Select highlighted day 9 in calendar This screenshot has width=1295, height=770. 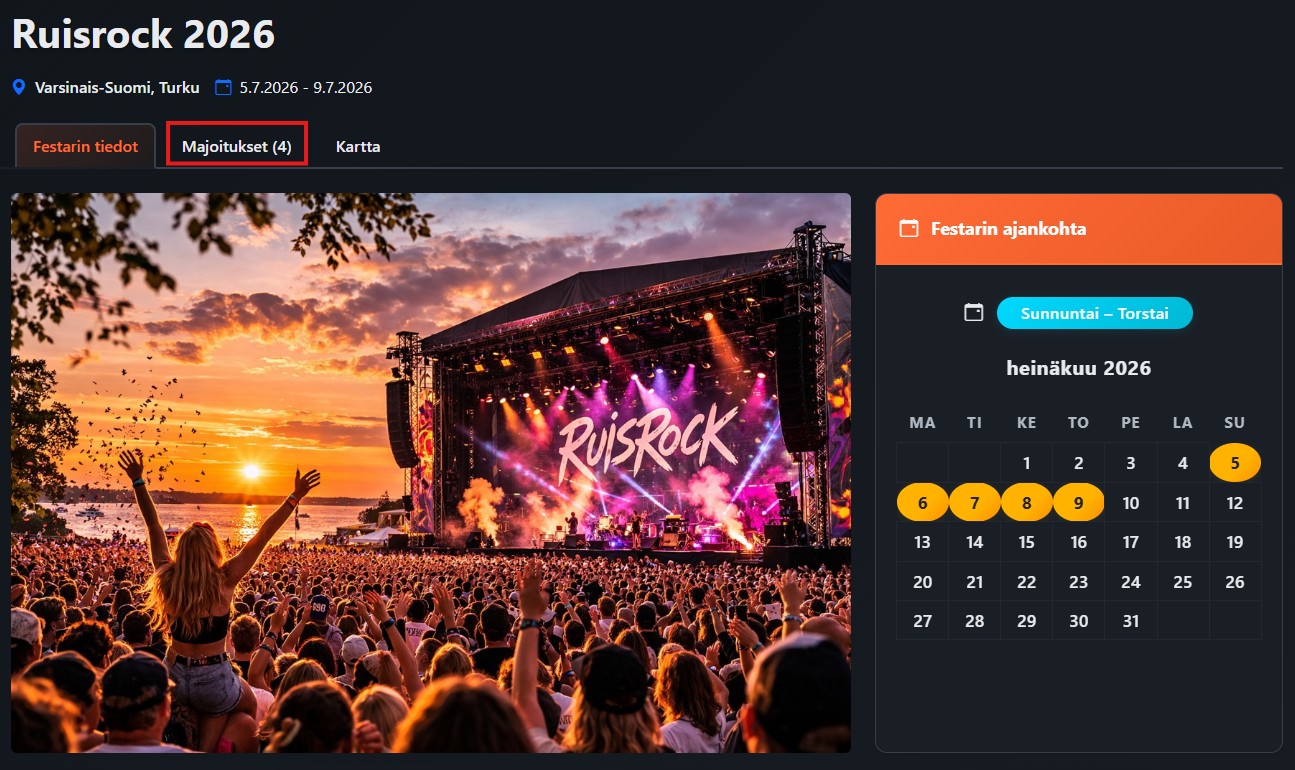point(1078,503)
